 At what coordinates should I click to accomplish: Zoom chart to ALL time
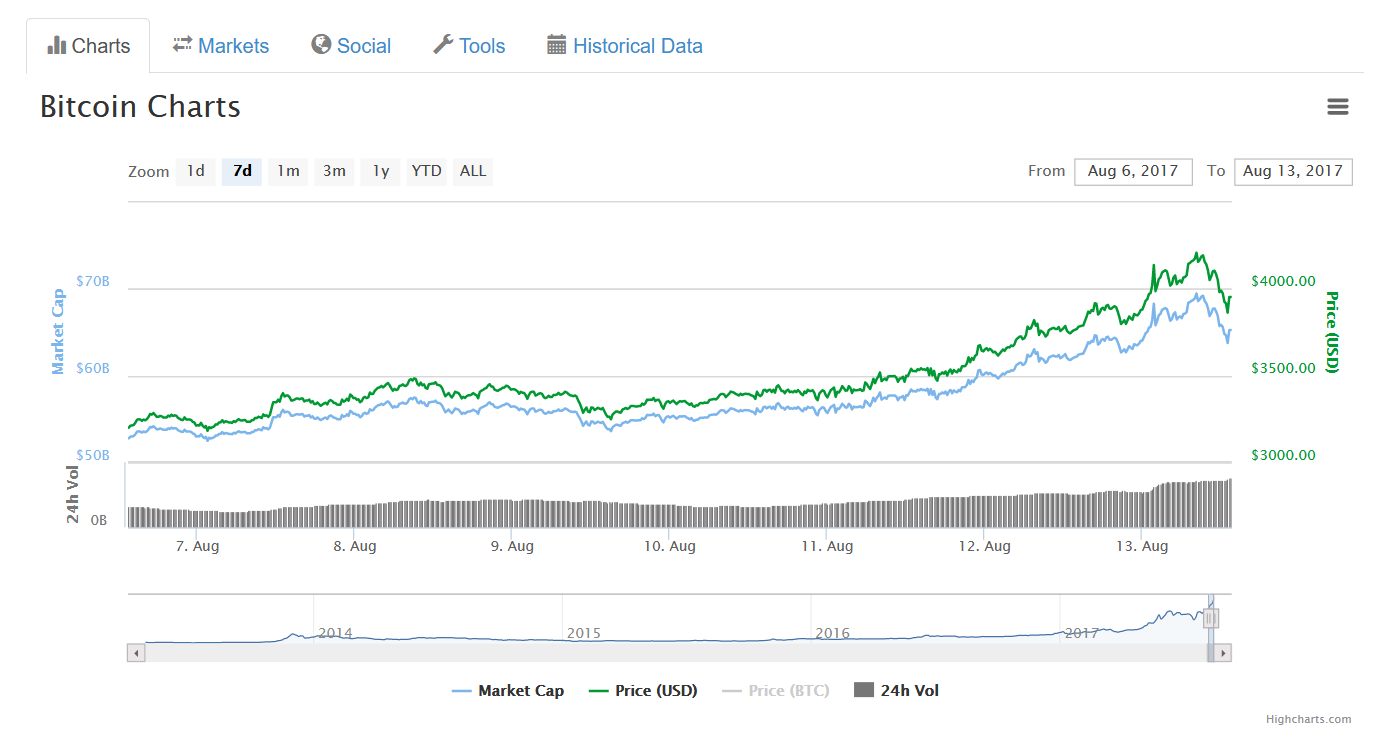point(473,171)
